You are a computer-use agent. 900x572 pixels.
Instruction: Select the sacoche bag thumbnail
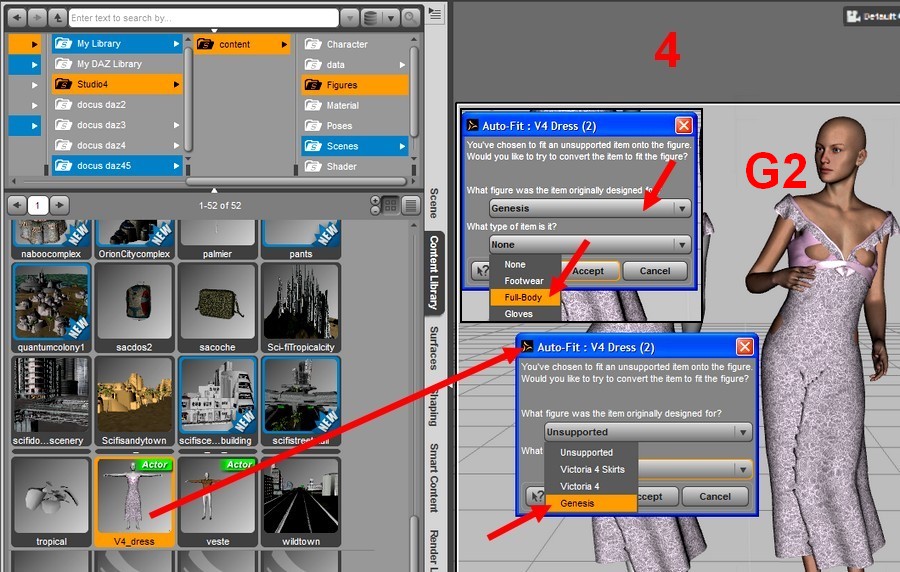[218, 308]
